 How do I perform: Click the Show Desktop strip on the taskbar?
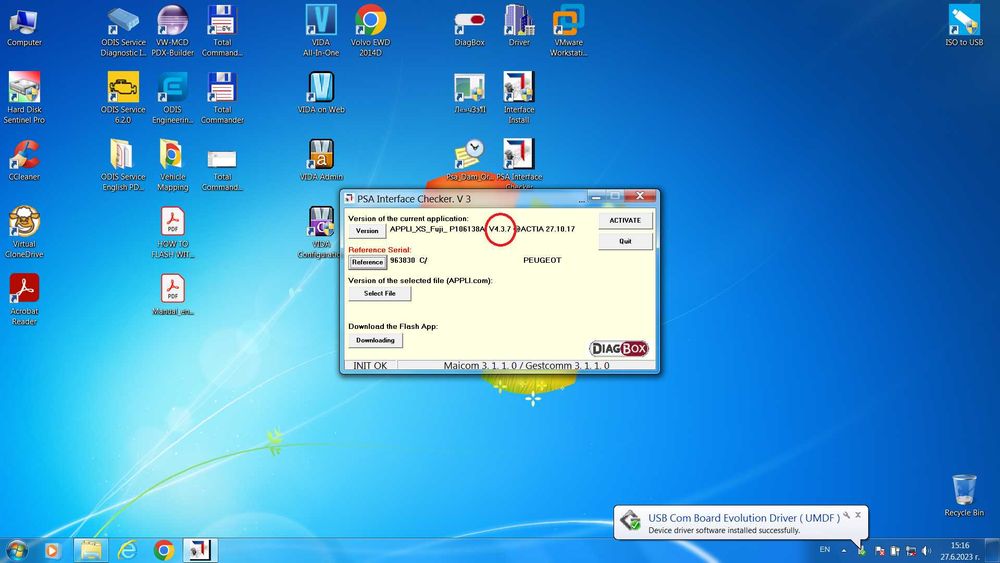pos(994,551)
